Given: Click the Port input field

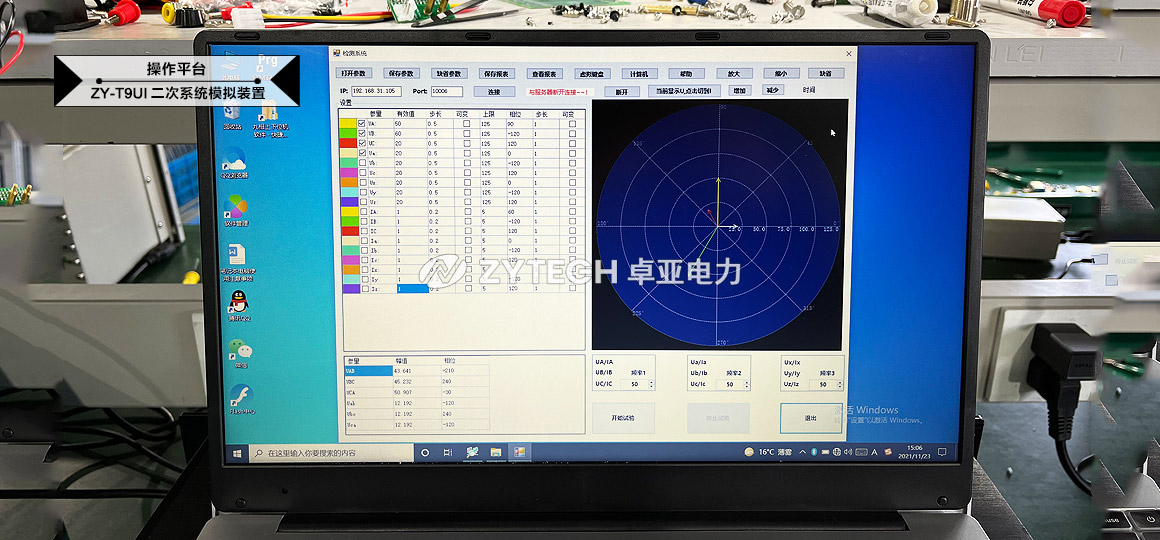Looking at the screenshot, I should coord(447,92).
